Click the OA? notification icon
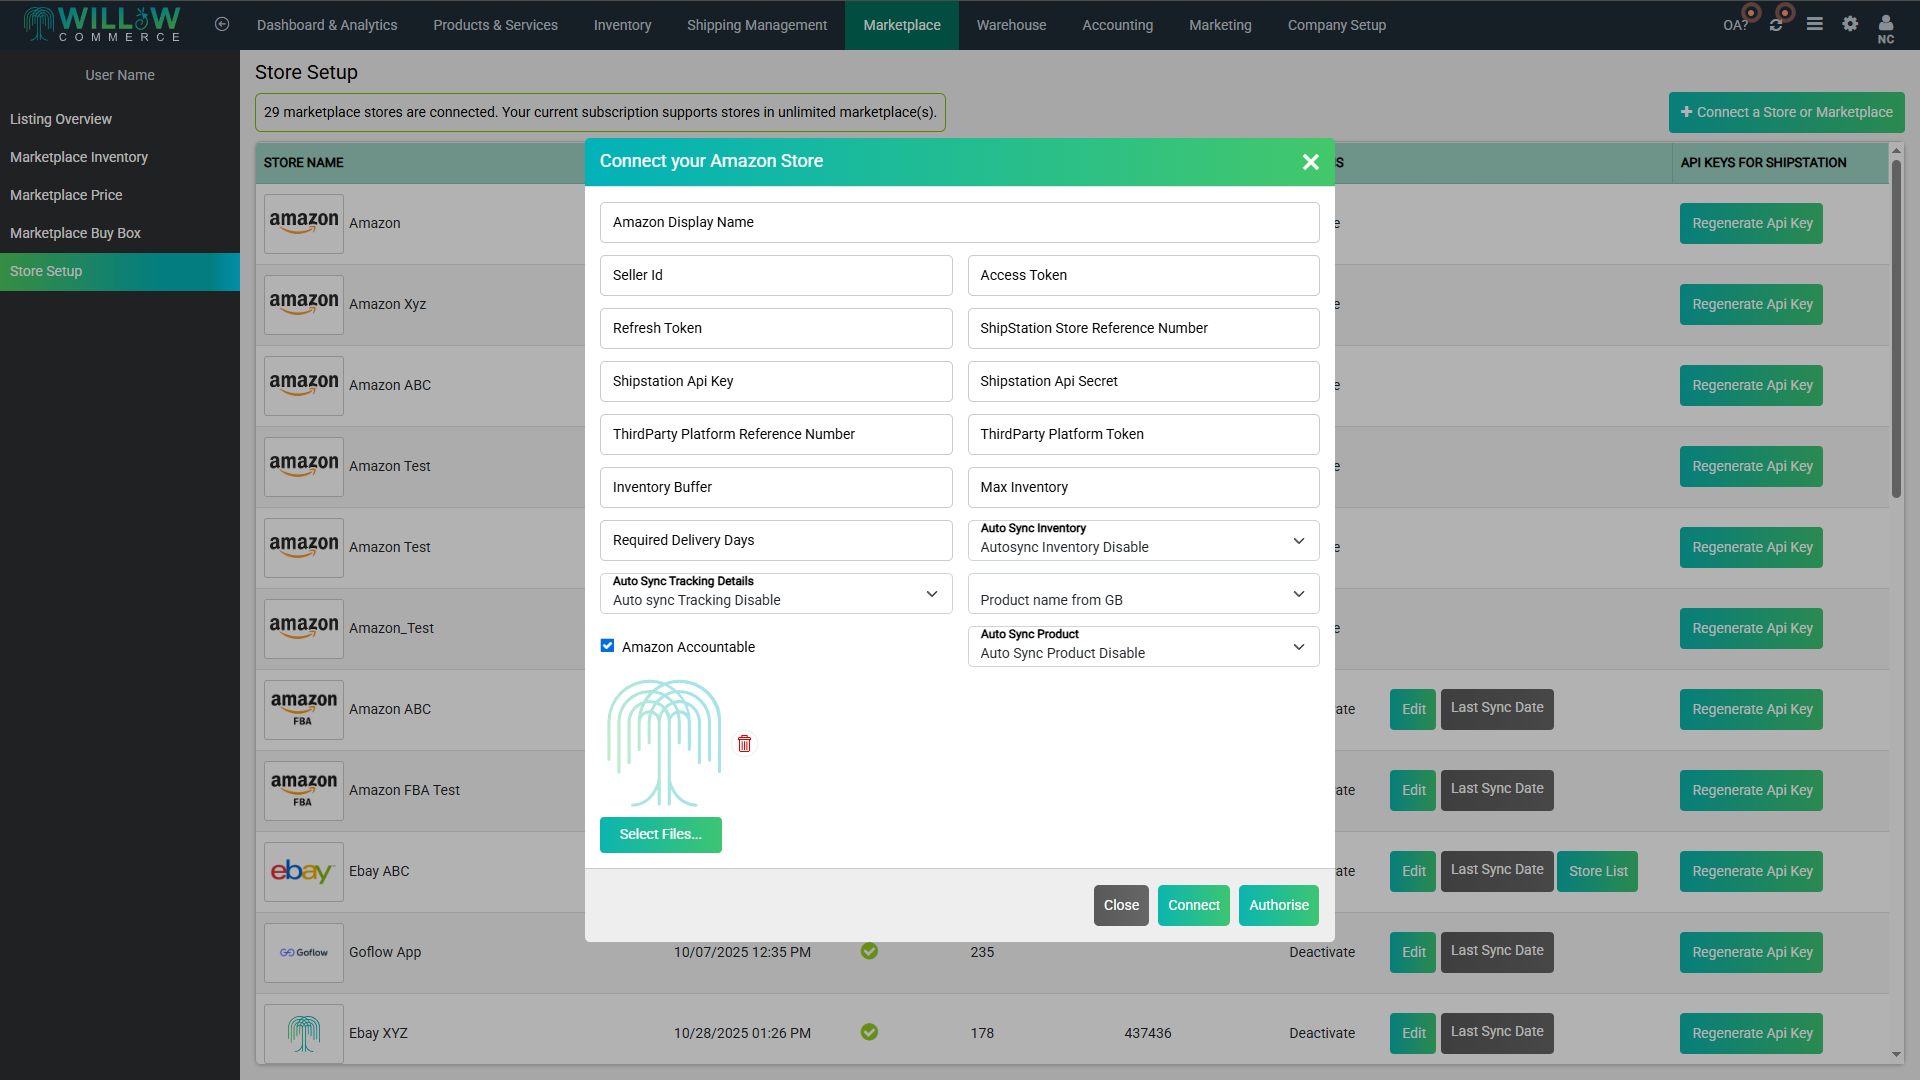 pyautogui.click(x=1737, y=23)
